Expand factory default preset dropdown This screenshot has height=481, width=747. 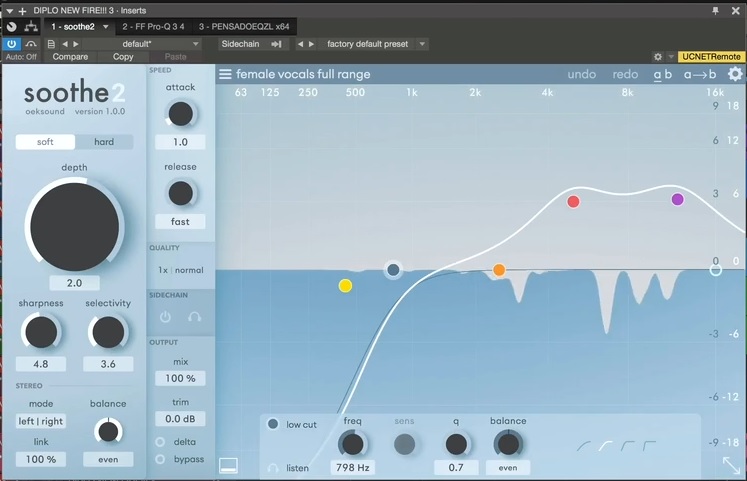coord(422,44)
